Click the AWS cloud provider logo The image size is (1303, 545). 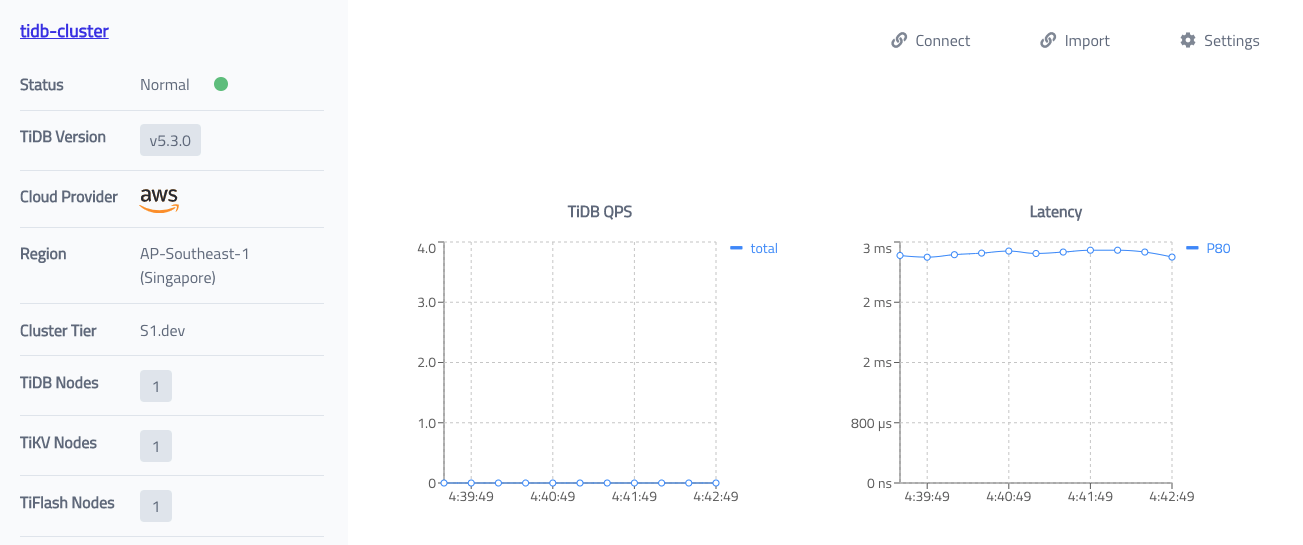point(159,199)
